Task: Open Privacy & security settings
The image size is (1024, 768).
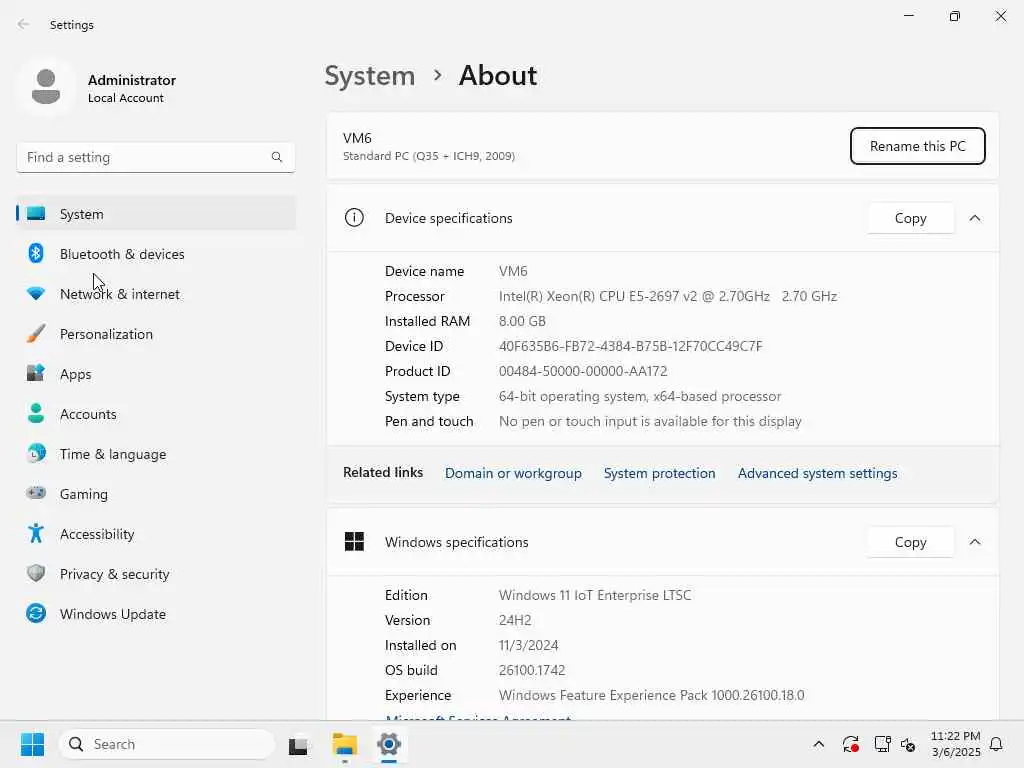Action: (x=156, y=573)
